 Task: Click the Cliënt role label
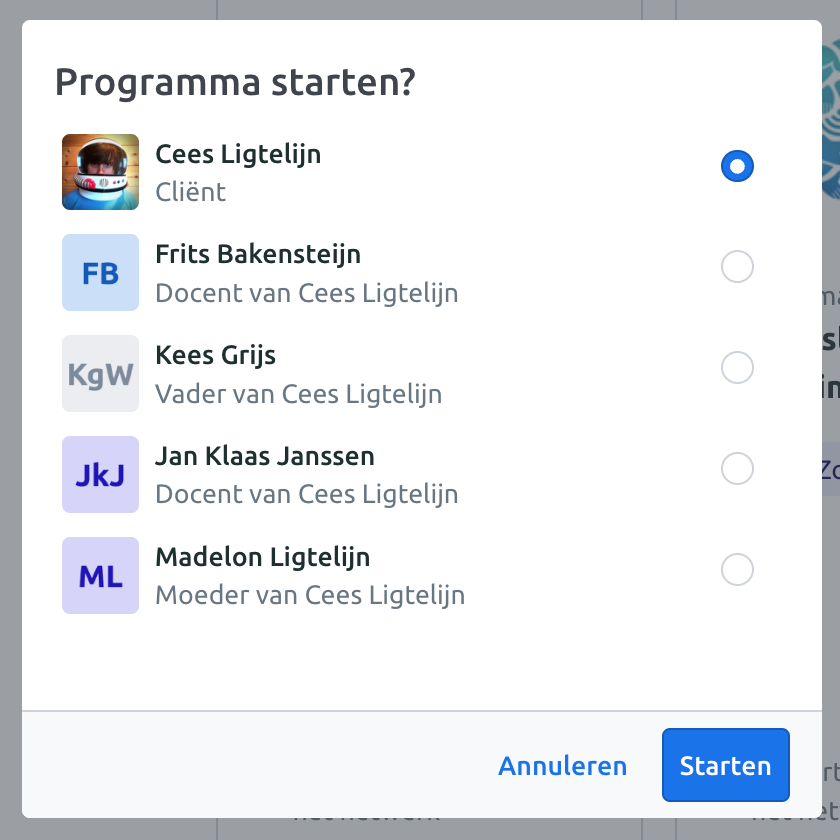[191, 192]
